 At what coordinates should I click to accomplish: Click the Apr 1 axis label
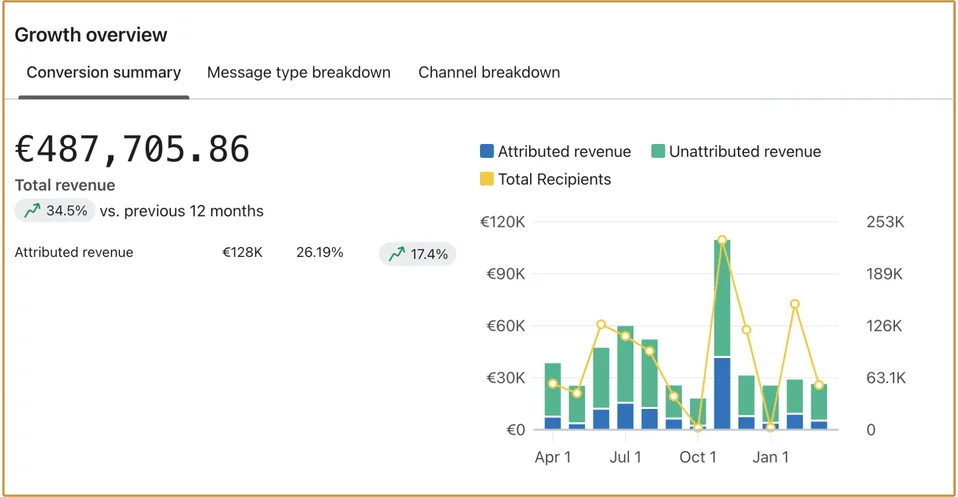click(553, 457)
